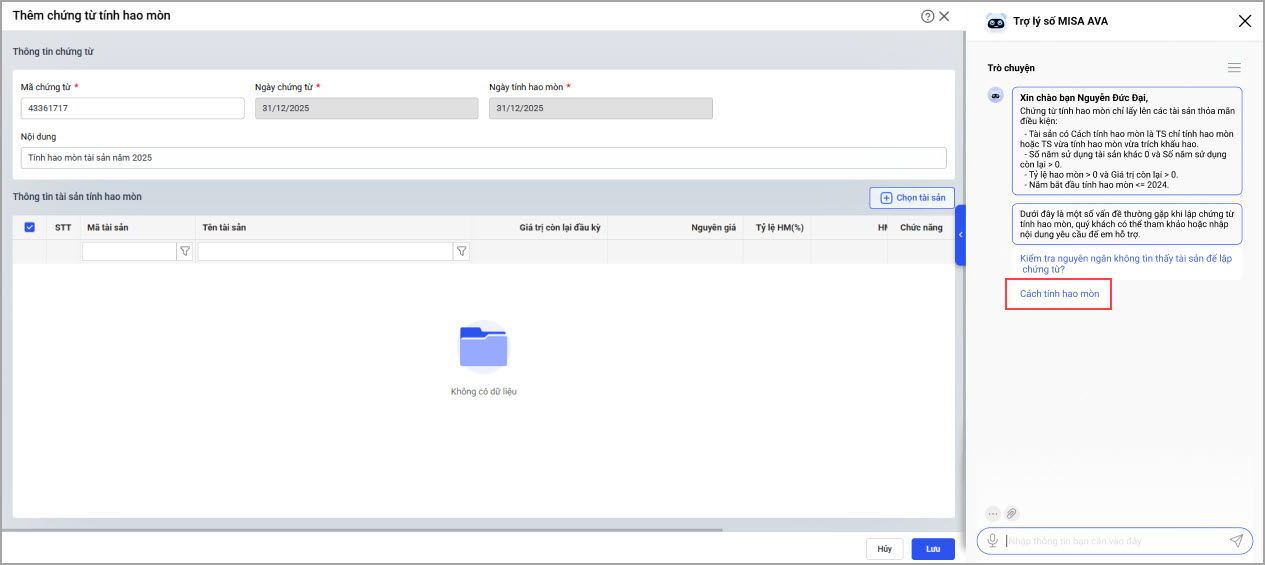Click the chat message input box
Viewport: 1265px width, 565px height.
click(x=1114, y=541)
